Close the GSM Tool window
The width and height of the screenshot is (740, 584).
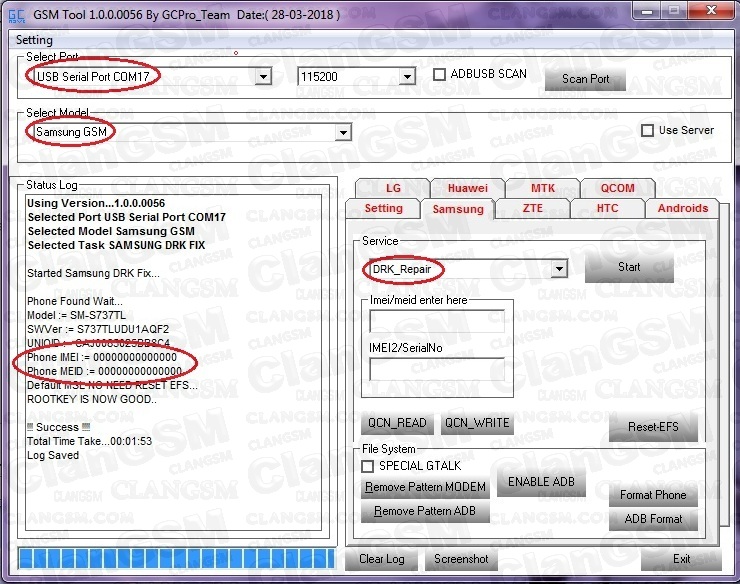(711, 10)
